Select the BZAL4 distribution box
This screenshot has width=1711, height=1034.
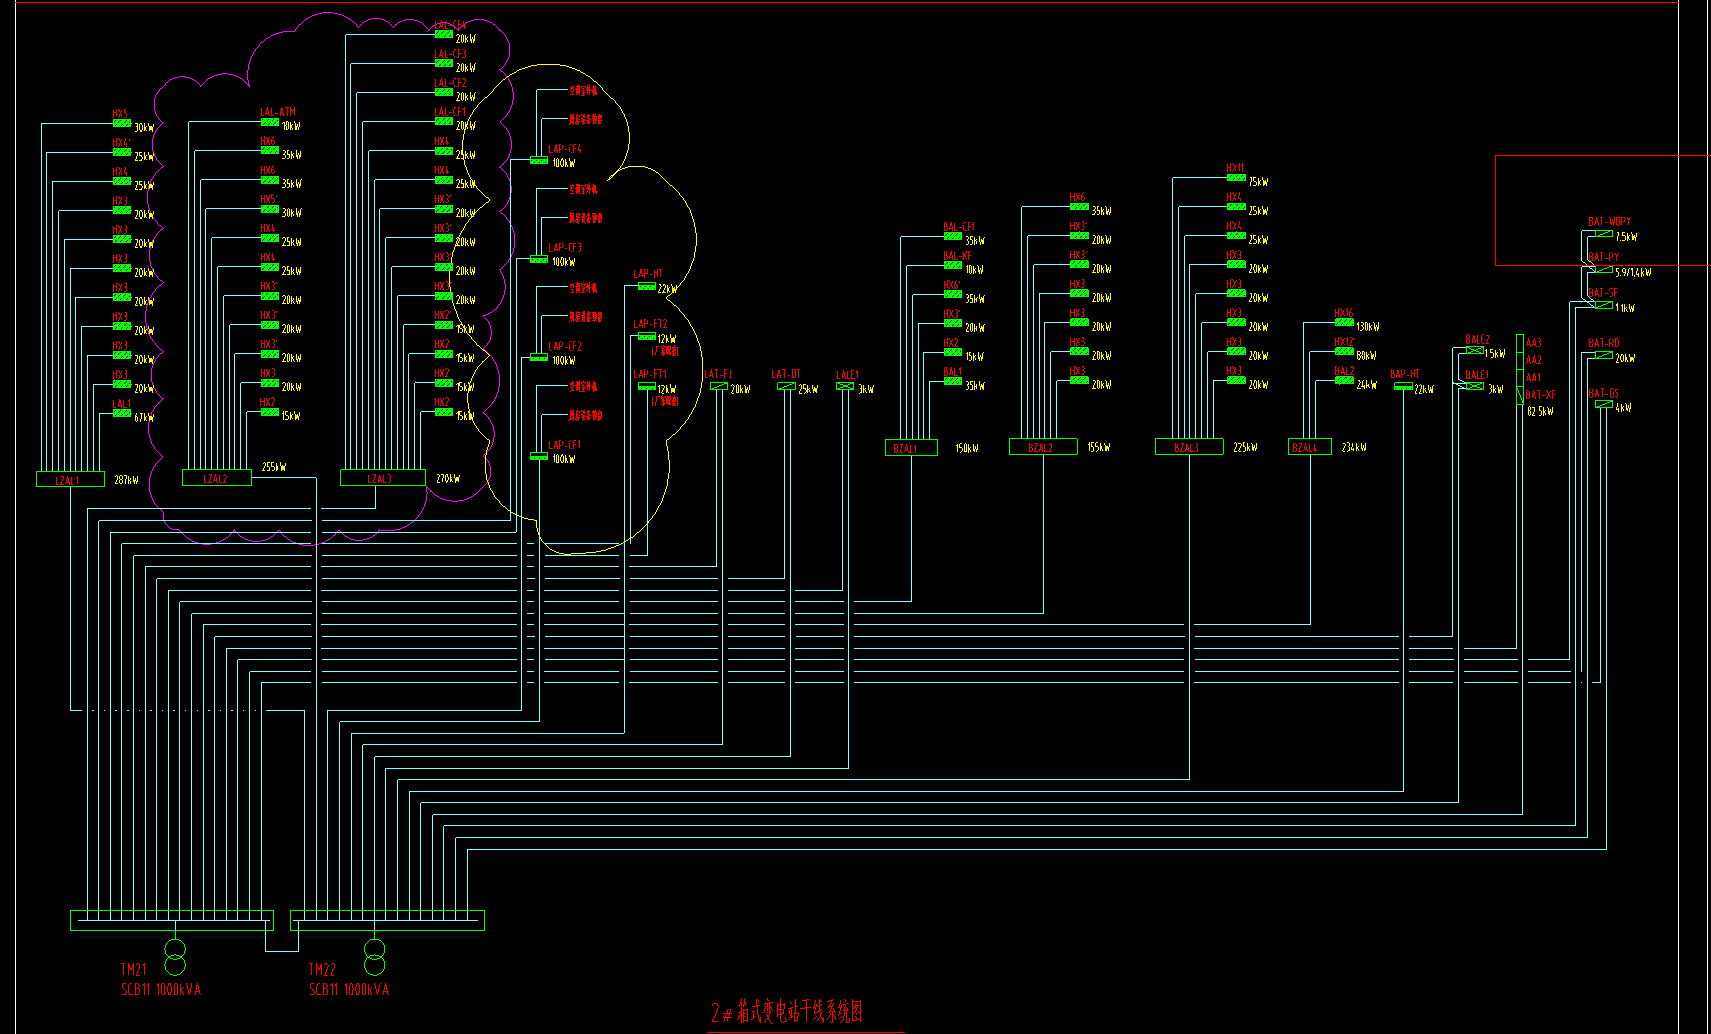pos(1309,447)
